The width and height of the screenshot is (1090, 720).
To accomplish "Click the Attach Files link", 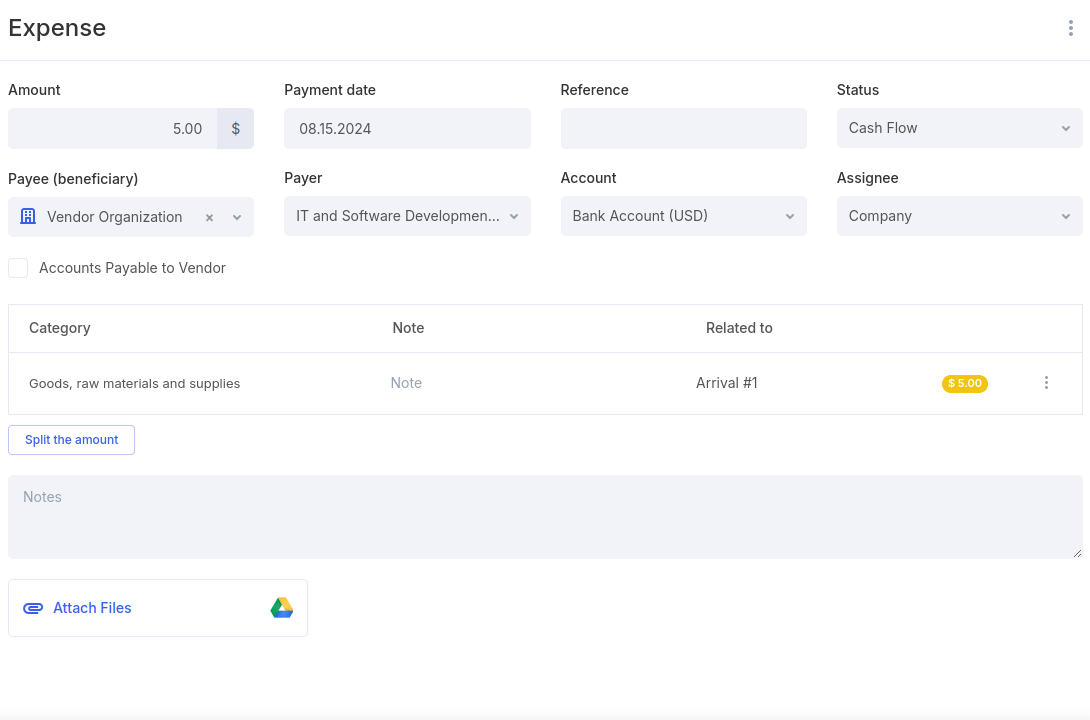I will pyautogui.click(x=92, y=608).
